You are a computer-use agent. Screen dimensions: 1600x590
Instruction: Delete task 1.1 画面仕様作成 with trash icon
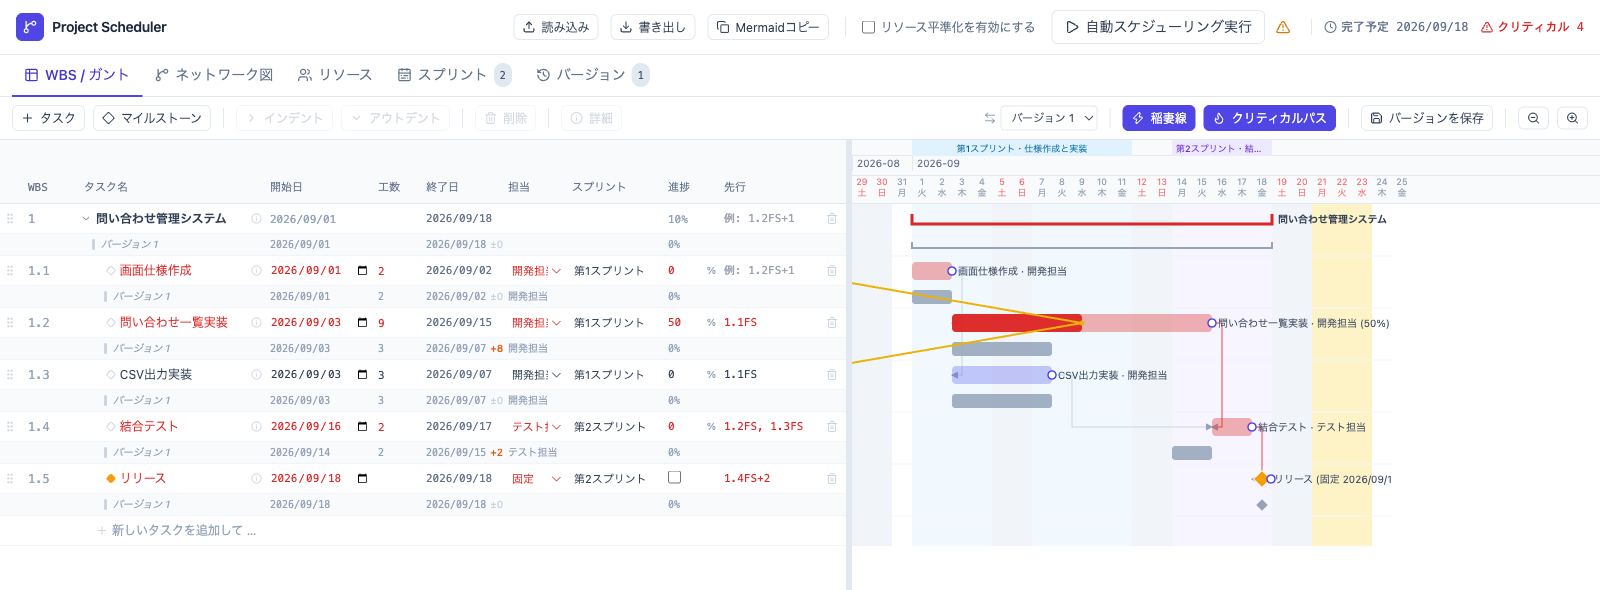point(832,270)
